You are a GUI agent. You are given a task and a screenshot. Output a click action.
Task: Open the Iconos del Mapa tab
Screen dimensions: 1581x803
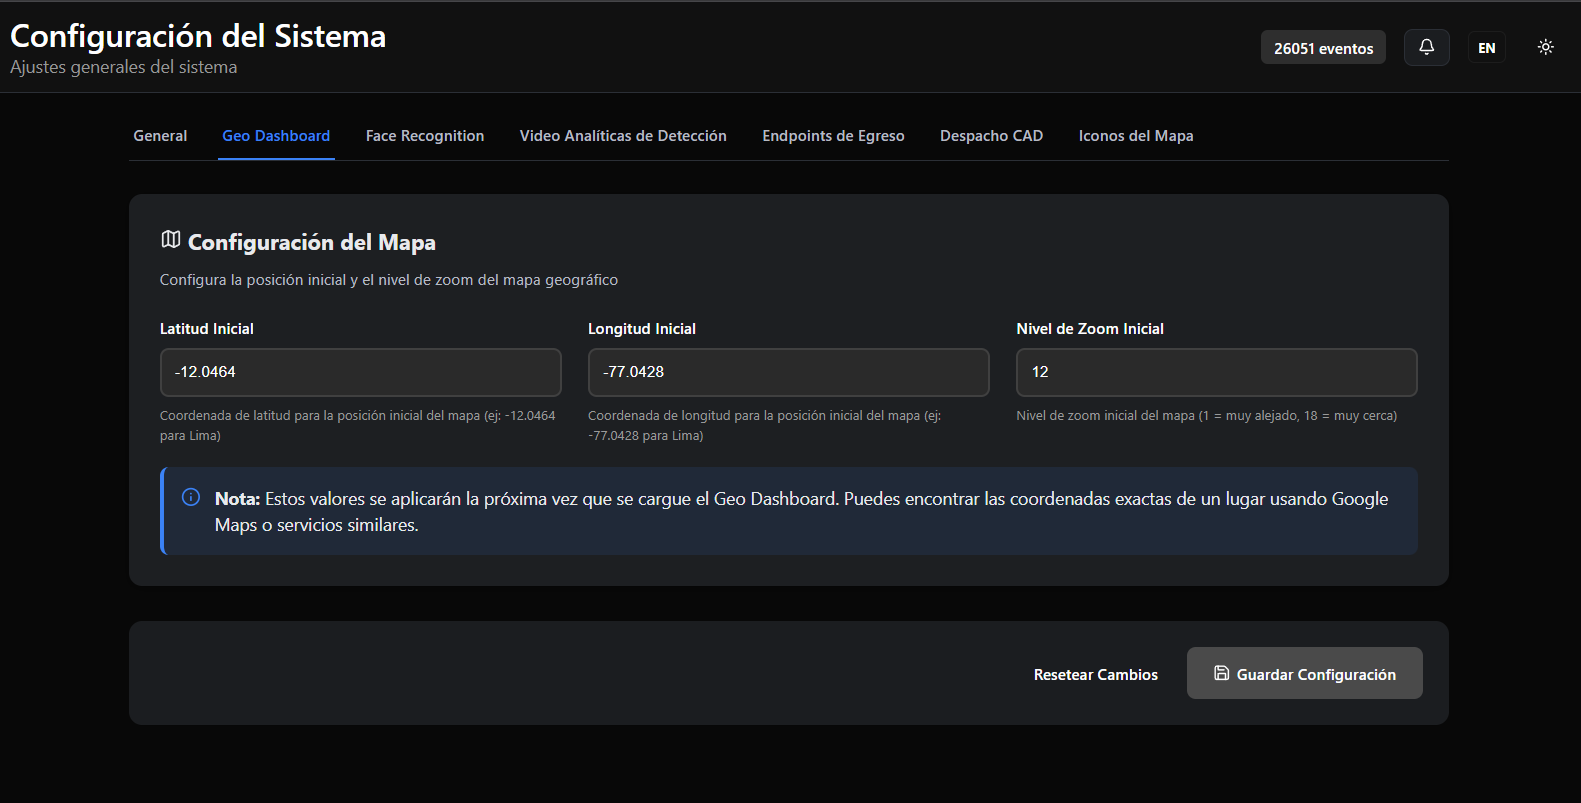point(1136,136)
